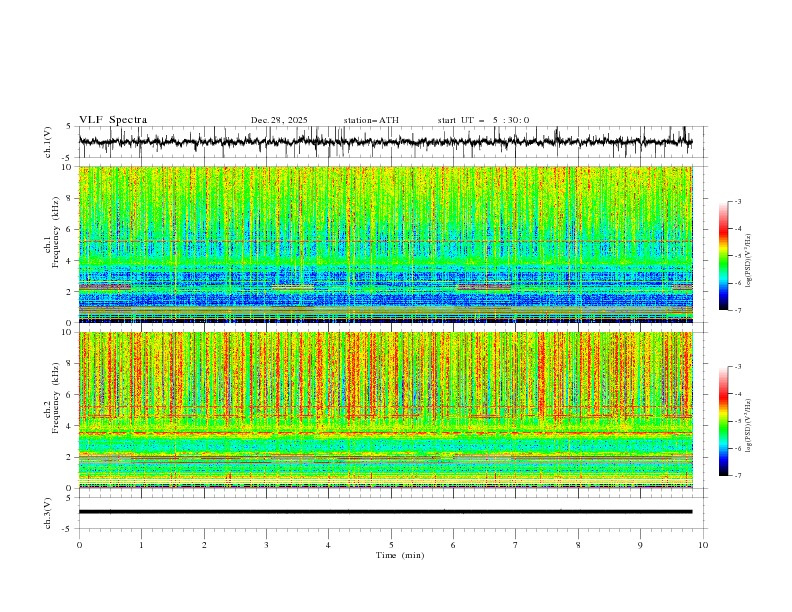Click the ch.1 colorbar log(PSD) label

point(748,261)
